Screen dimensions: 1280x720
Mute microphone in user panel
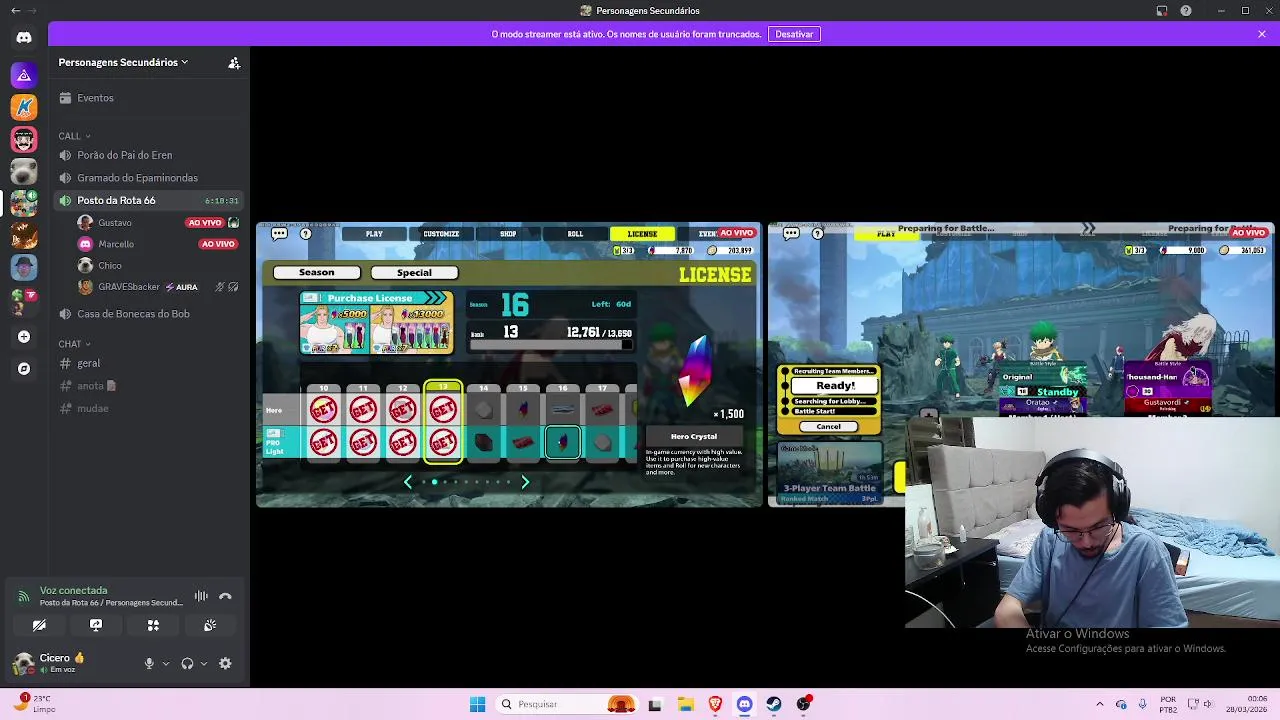149,663
